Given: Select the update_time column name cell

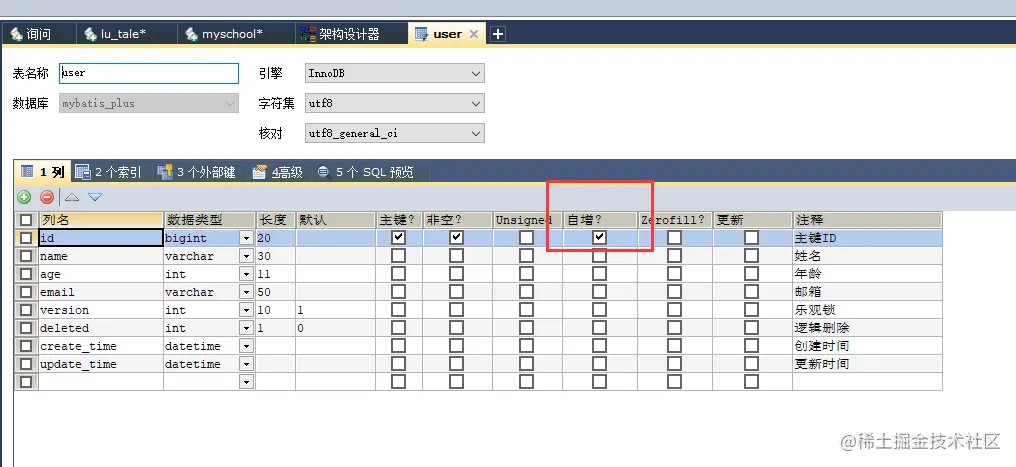Looking at the screenshot, I should 100,364.
